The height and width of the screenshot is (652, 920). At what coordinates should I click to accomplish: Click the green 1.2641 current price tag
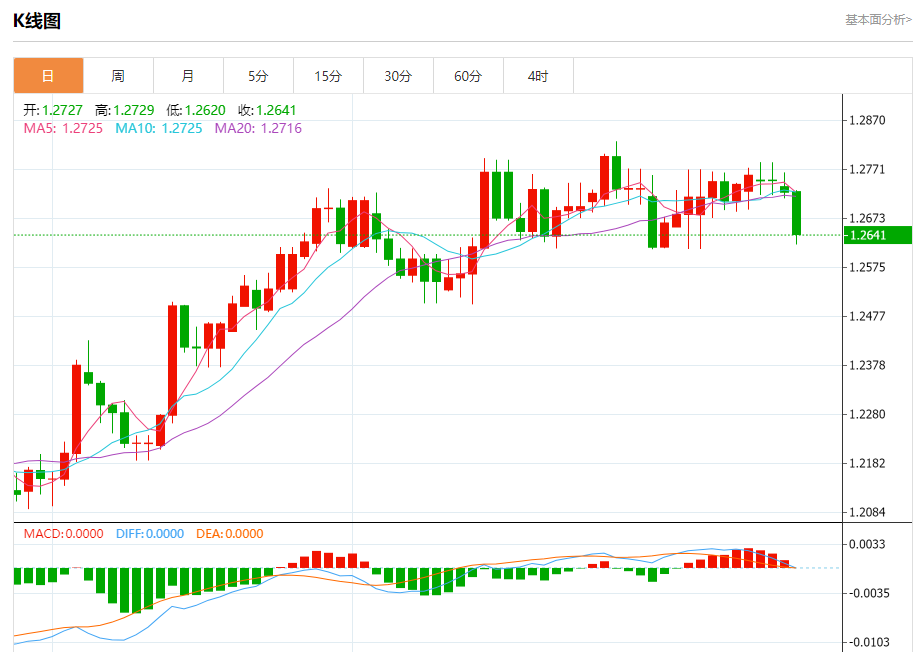point(878,235)
